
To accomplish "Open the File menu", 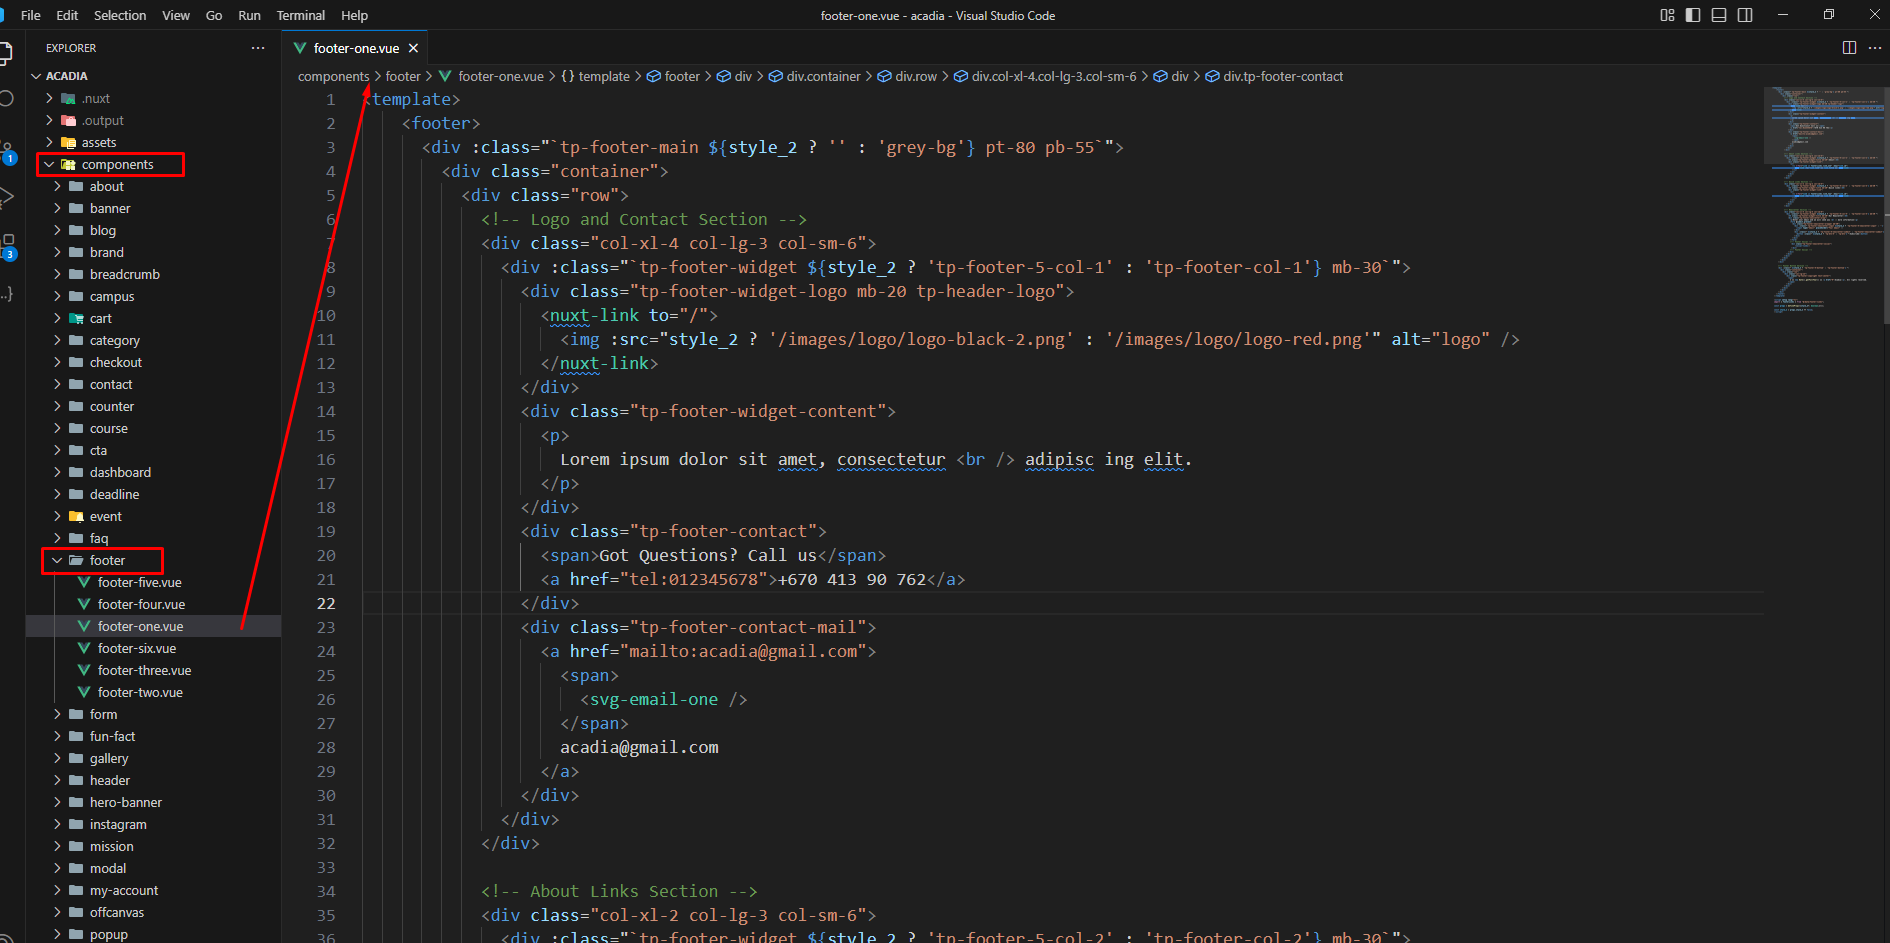I will click(x=31, y=15).
